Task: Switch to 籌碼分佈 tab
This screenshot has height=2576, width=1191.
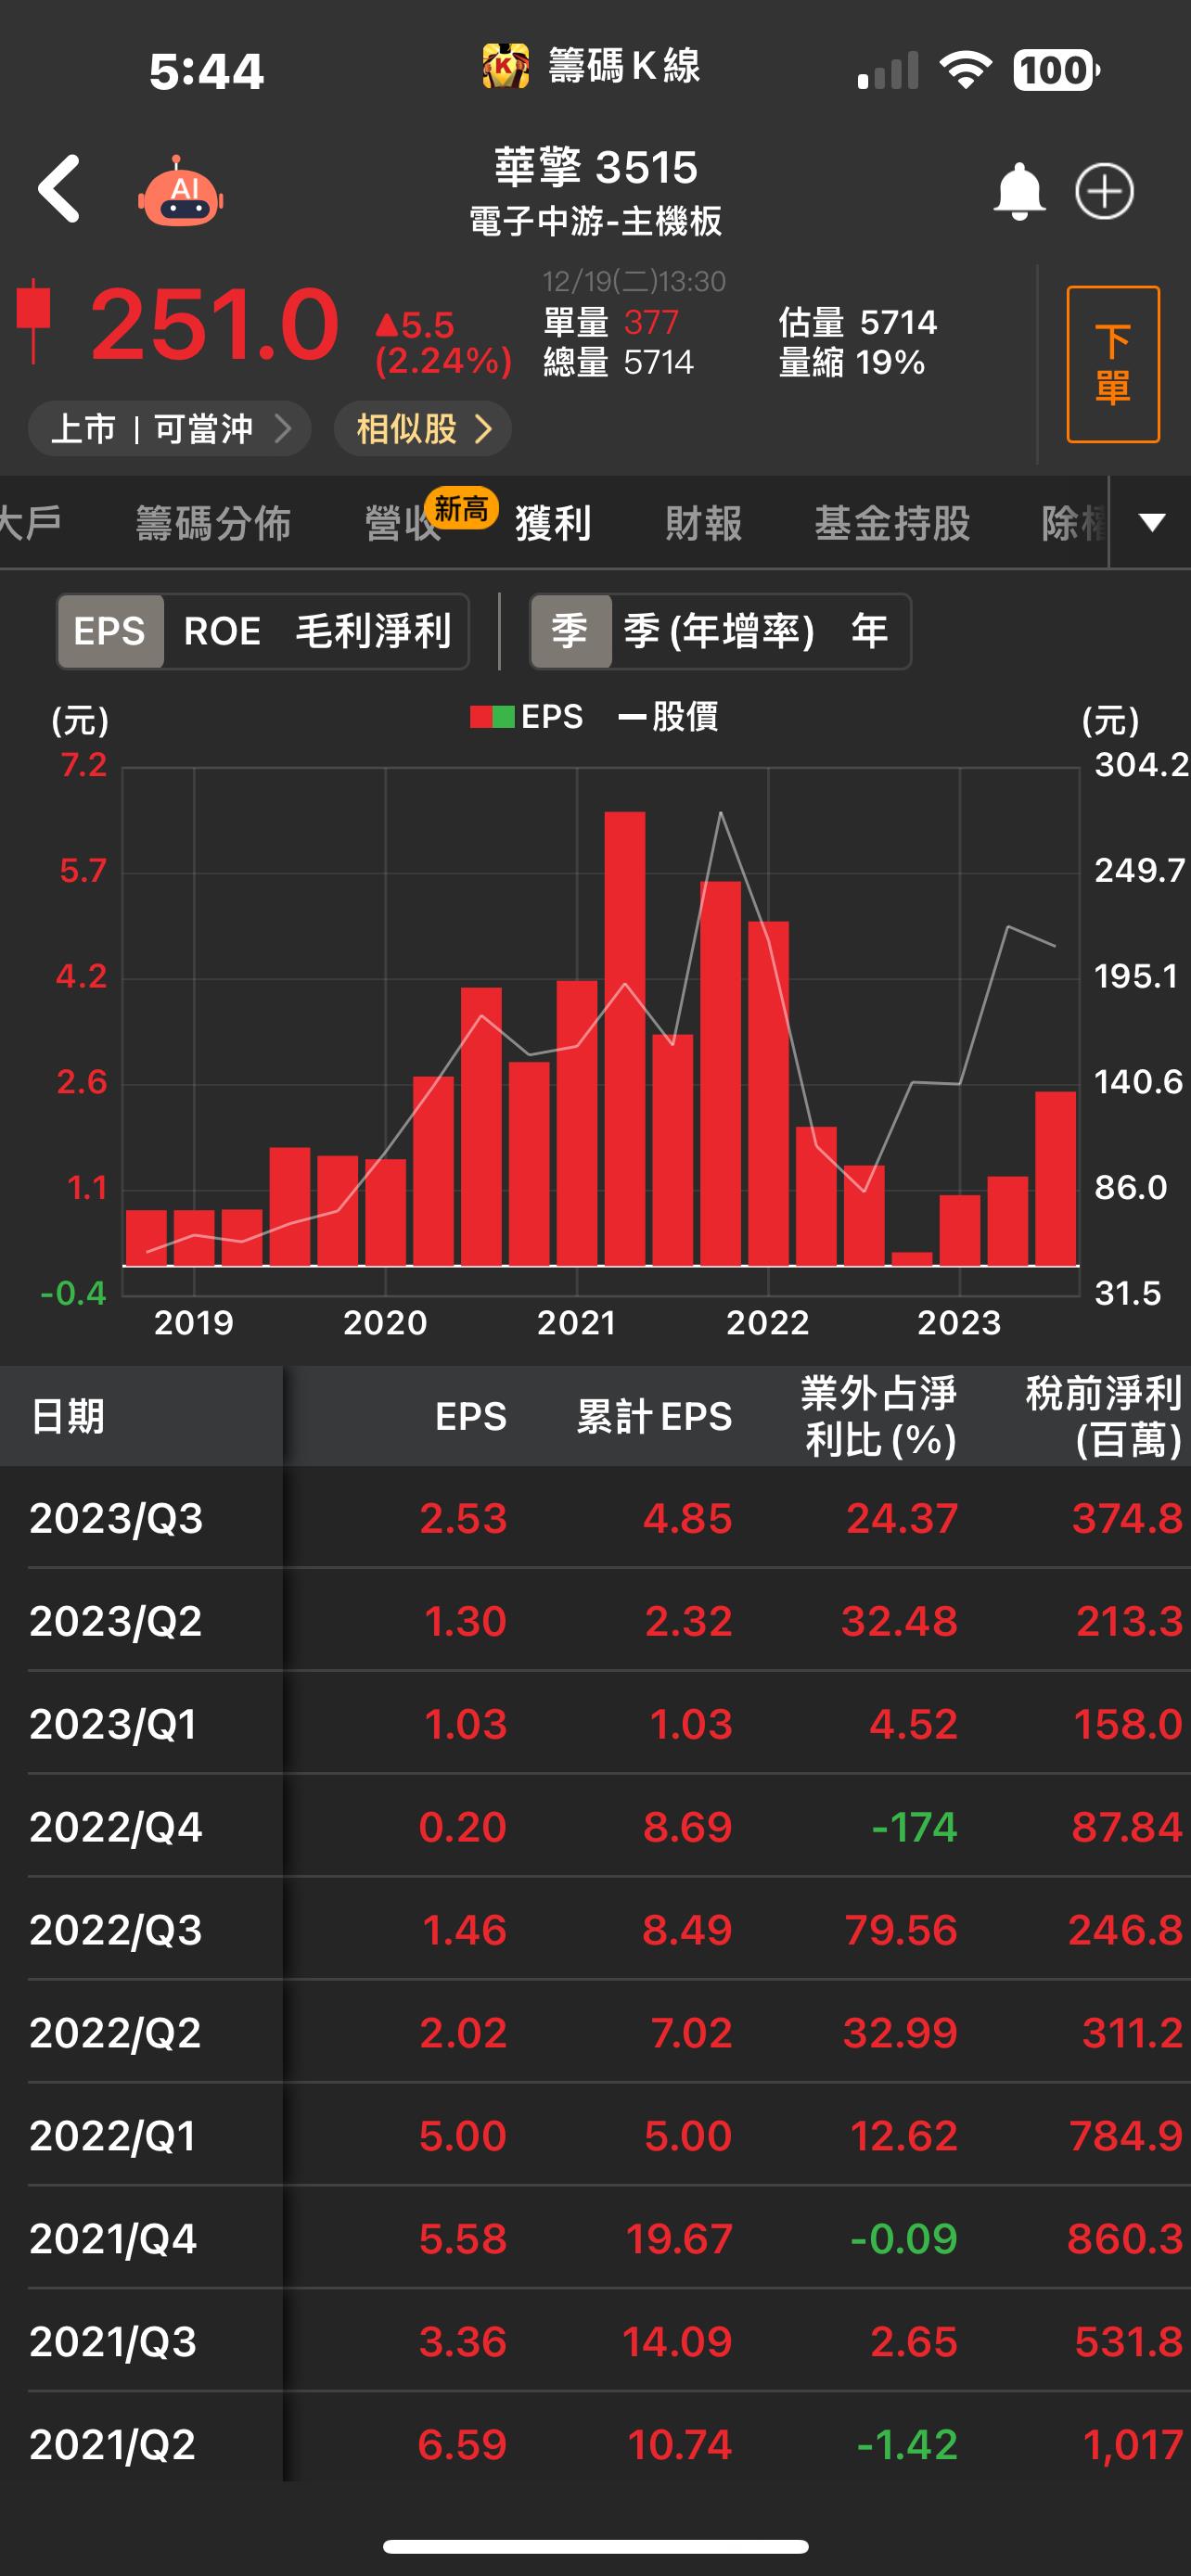Action: click(213, 523)
